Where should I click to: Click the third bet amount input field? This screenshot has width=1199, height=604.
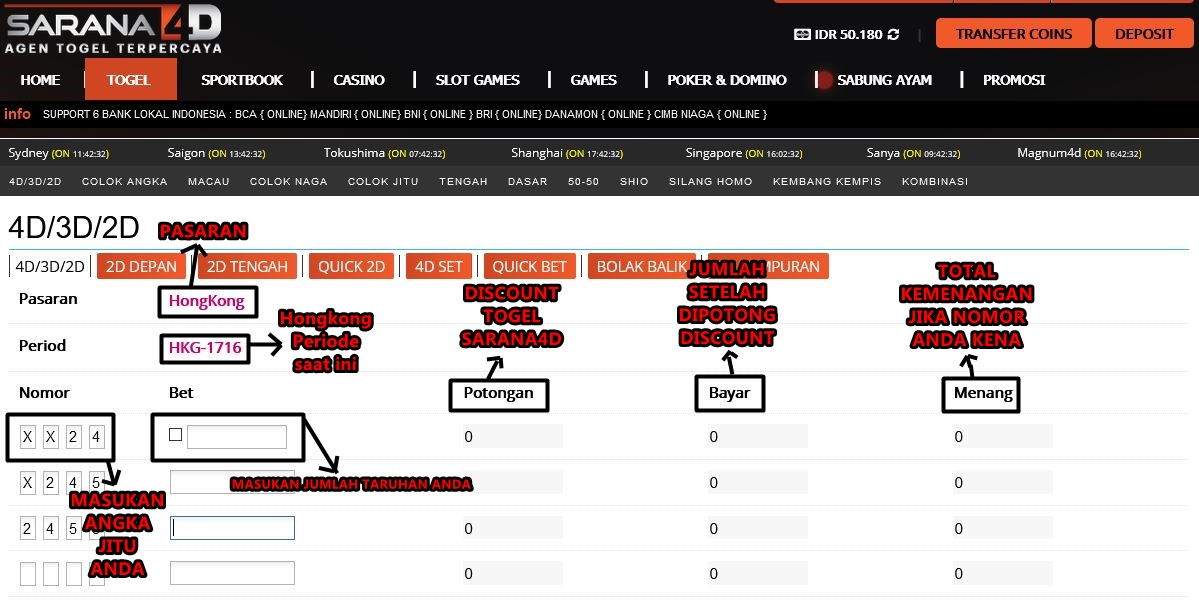point(232,527)
